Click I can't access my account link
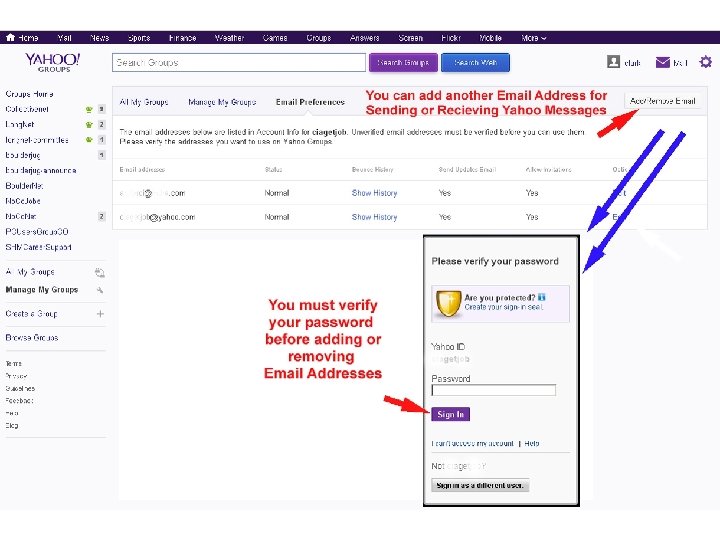Viewport: 720px width, 540px height. tap(472, 443)
